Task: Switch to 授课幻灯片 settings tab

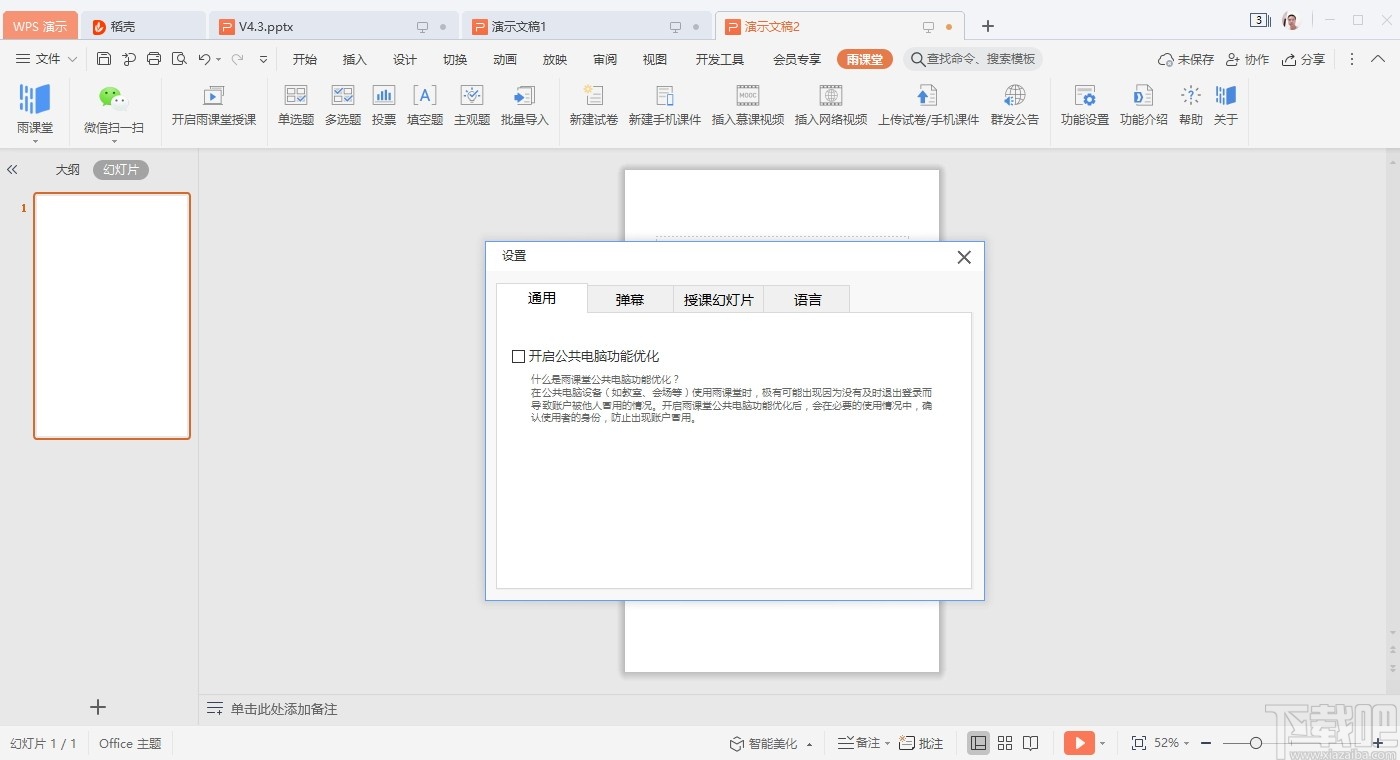Action: (719, 299)
